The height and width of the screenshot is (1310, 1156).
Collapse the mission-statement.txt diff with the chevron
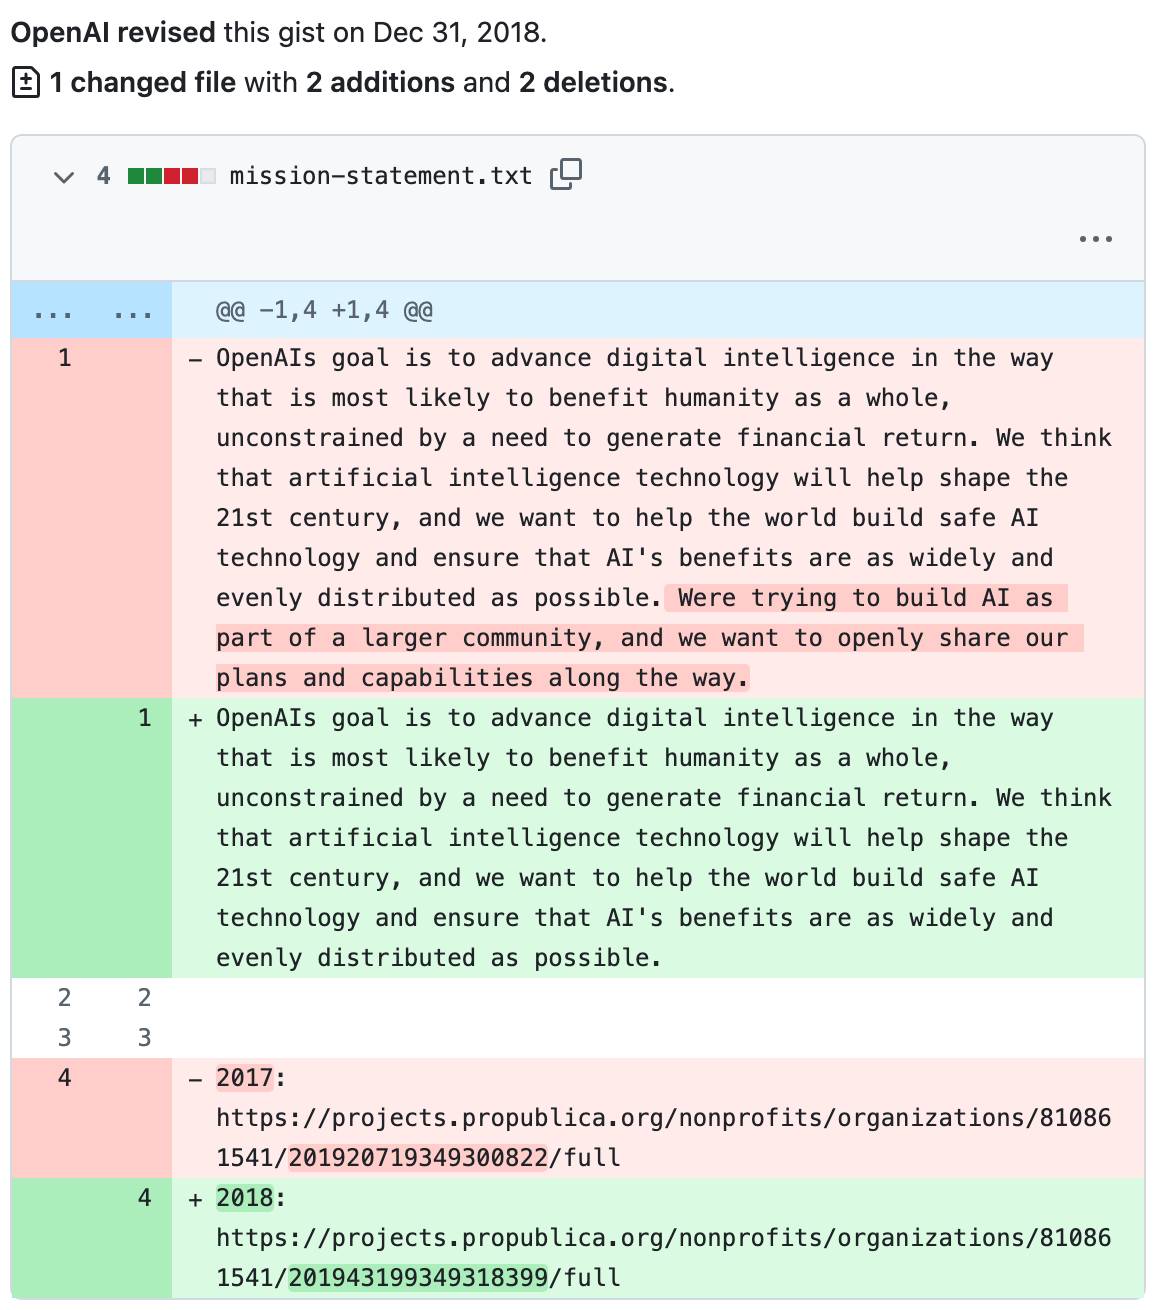[x=63, y=176]
